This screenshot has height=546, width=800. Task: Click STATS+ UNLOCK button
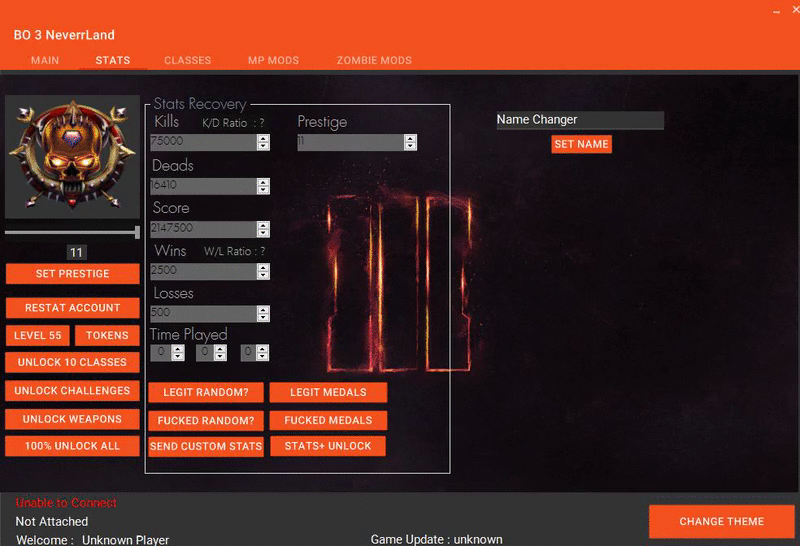click(328, 446)
